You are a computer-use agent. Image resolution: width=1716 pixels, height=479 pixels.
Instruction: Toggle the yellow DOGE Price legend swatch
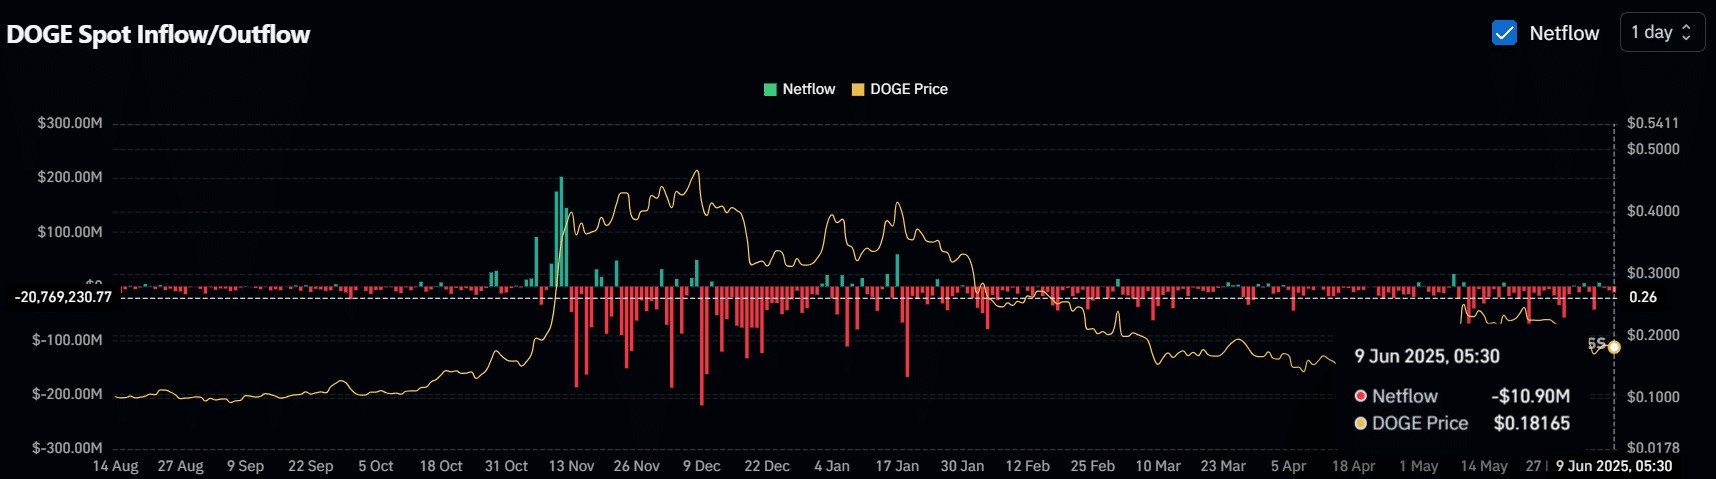pyautogui.click(x=857, y=89)
